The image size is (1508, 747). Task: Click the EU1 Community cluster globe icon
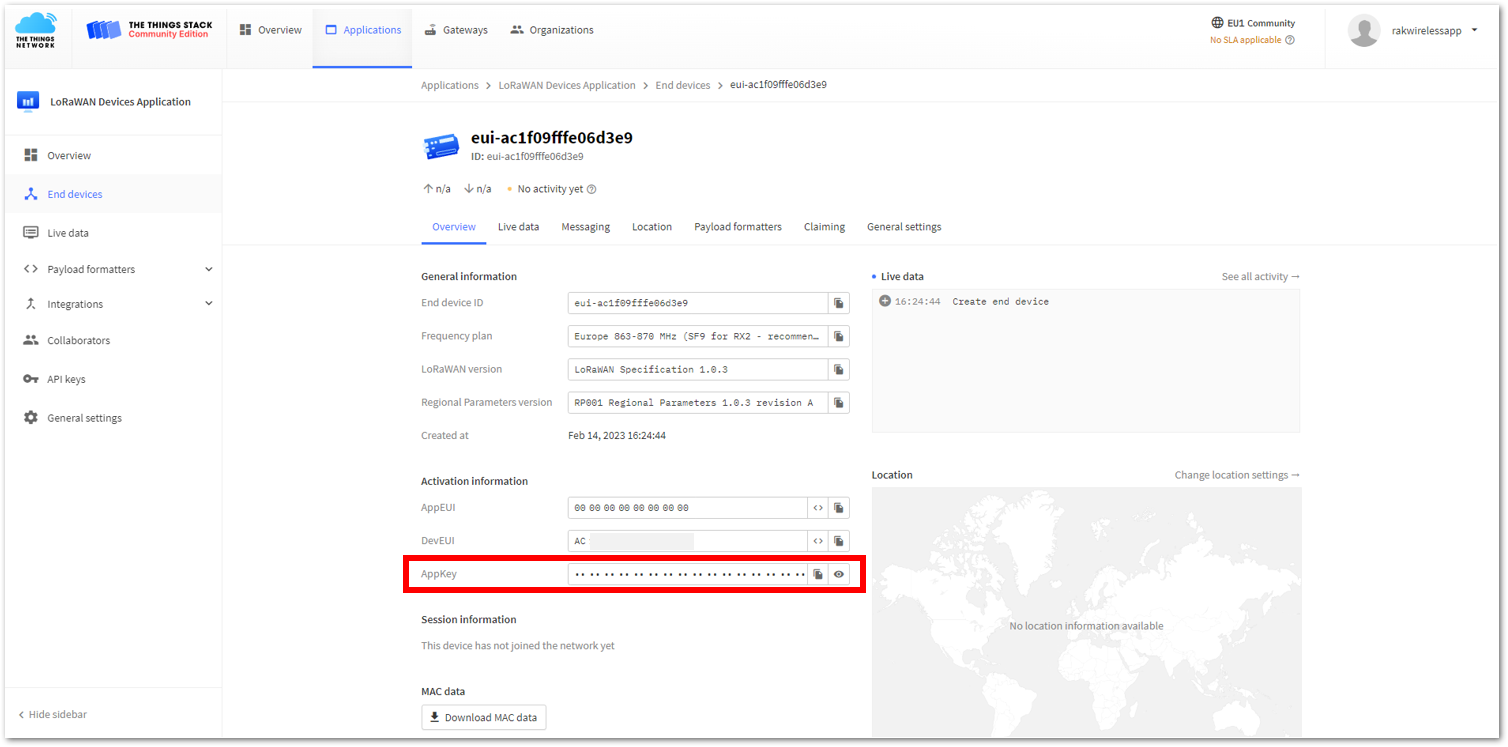coord(1217,23)
